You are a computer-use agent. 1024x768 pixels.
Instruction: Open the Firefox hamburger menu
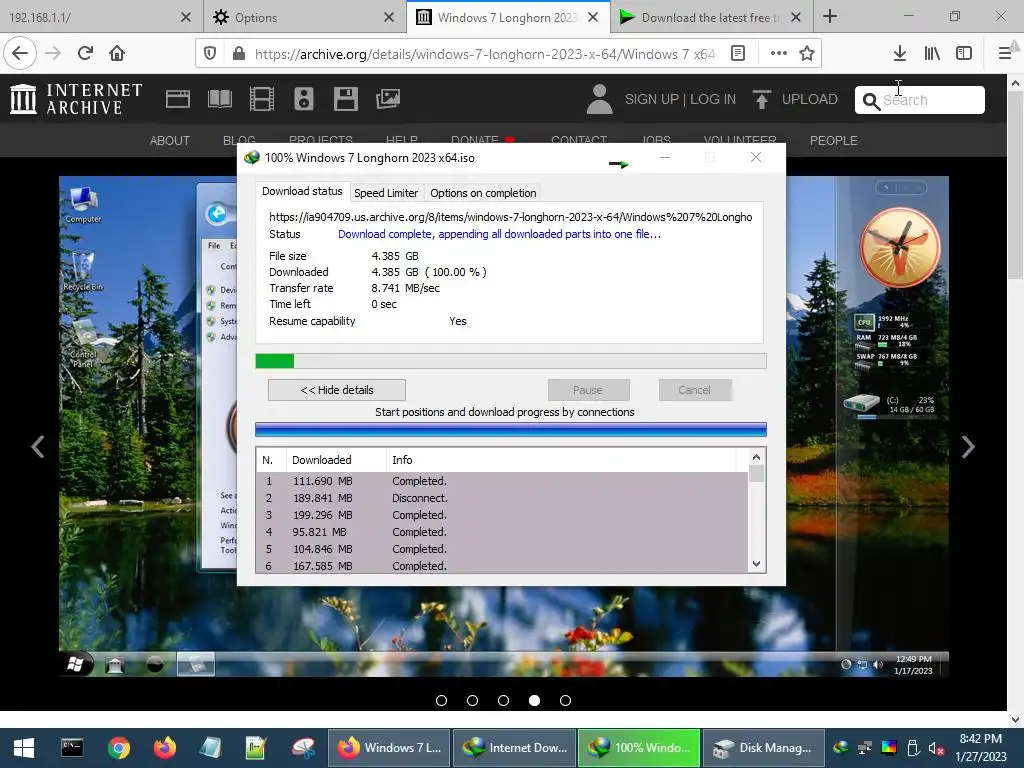pos(1005,54)
